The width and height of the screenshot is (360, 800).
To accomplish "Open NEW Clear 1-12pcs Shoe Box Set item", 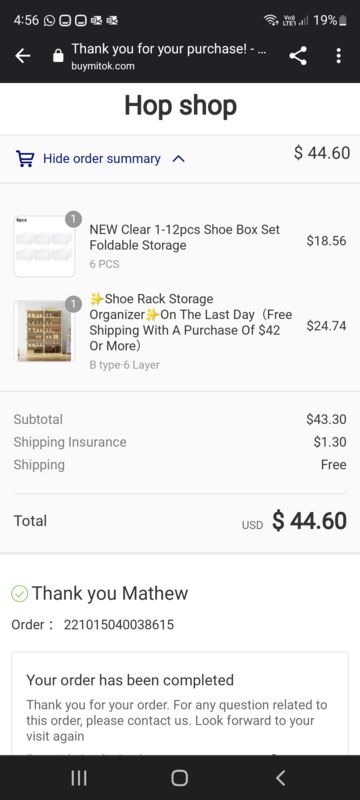I will [x=185, y=237].
